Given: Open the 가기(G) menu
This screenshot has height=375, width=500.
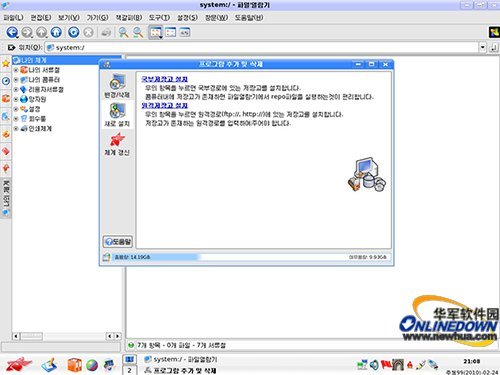Looking at the screenshot, I should (x=97, y=18).
